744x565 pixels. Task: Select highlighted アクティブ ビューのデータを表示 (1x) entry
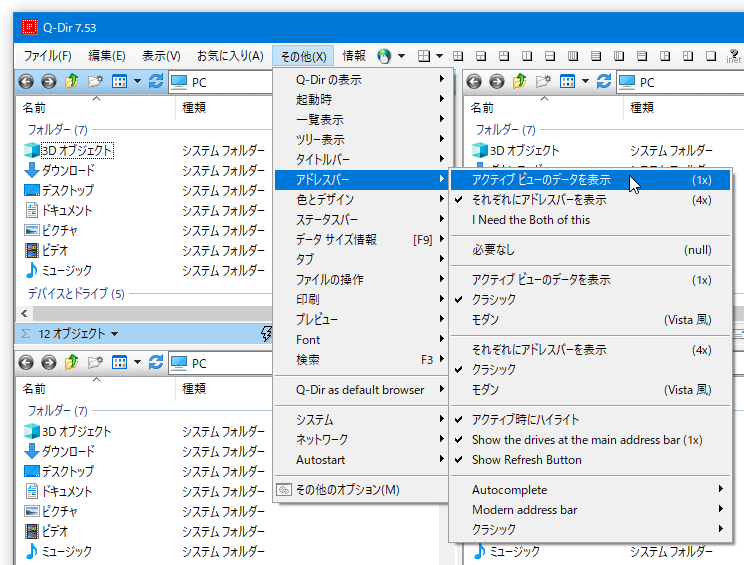pos(590,180)
